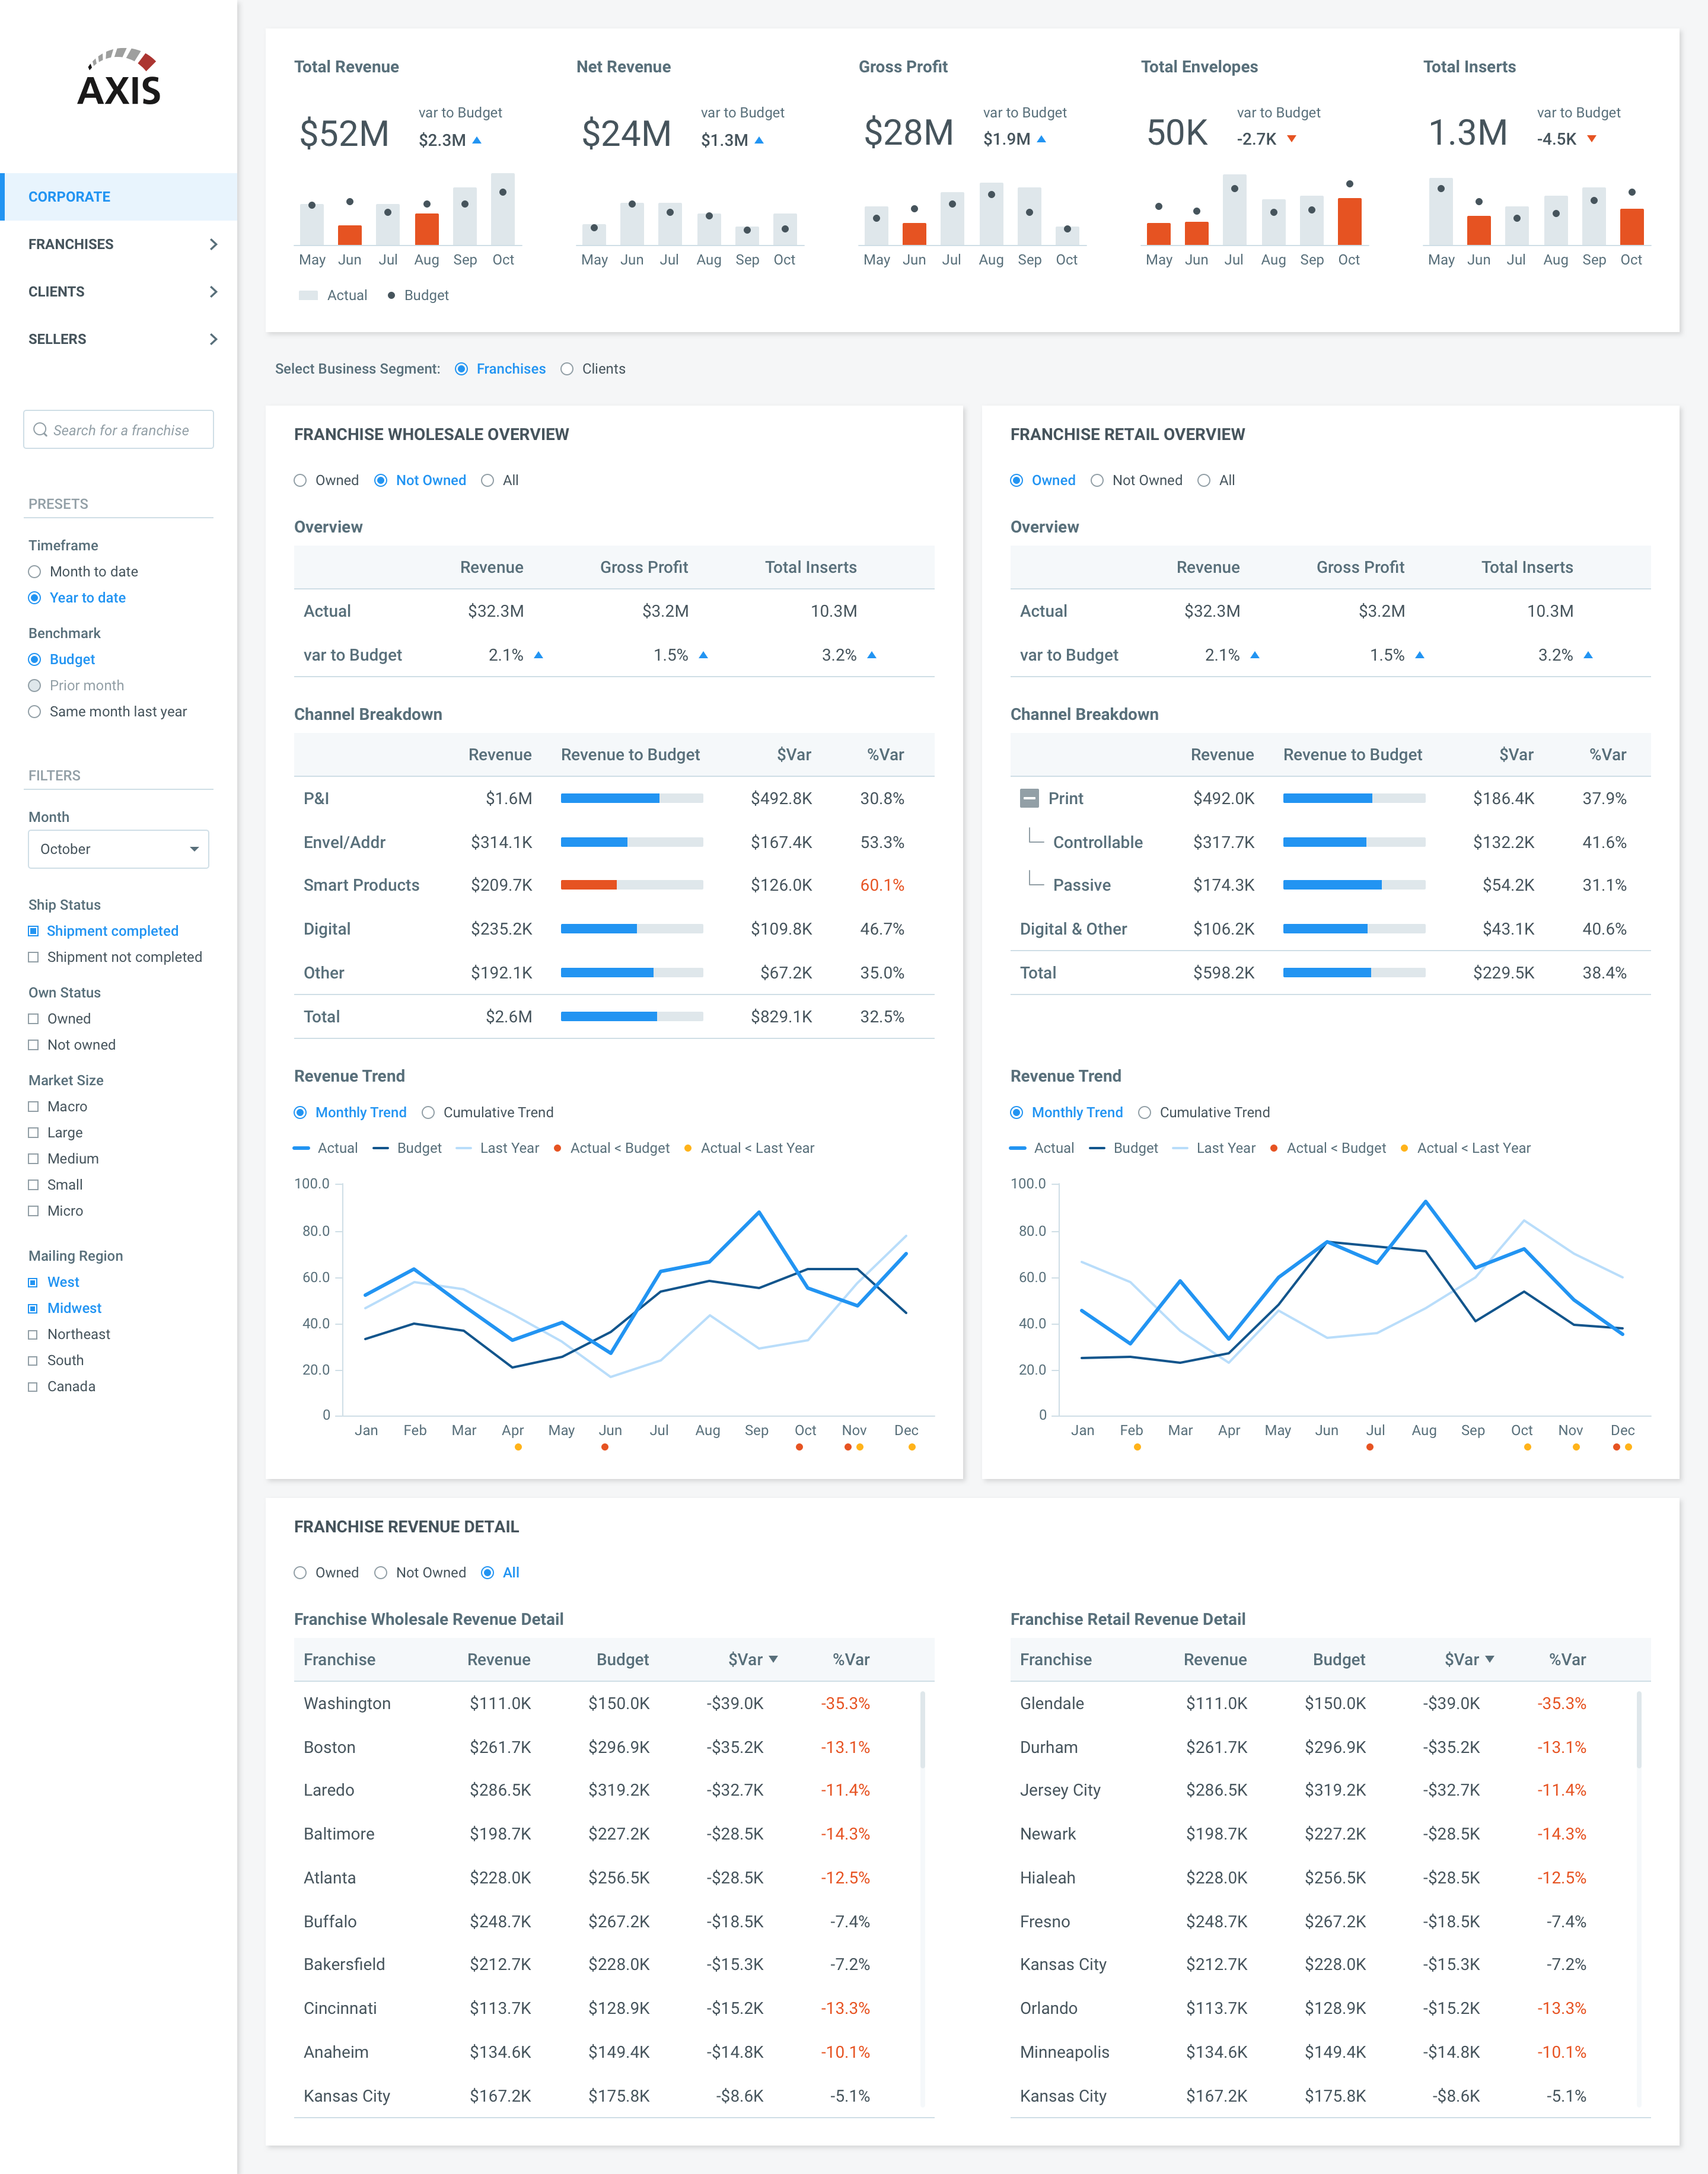1708x2174 pixels.
Task: Click the AXIS logo
Action: (x=119, y=78)
